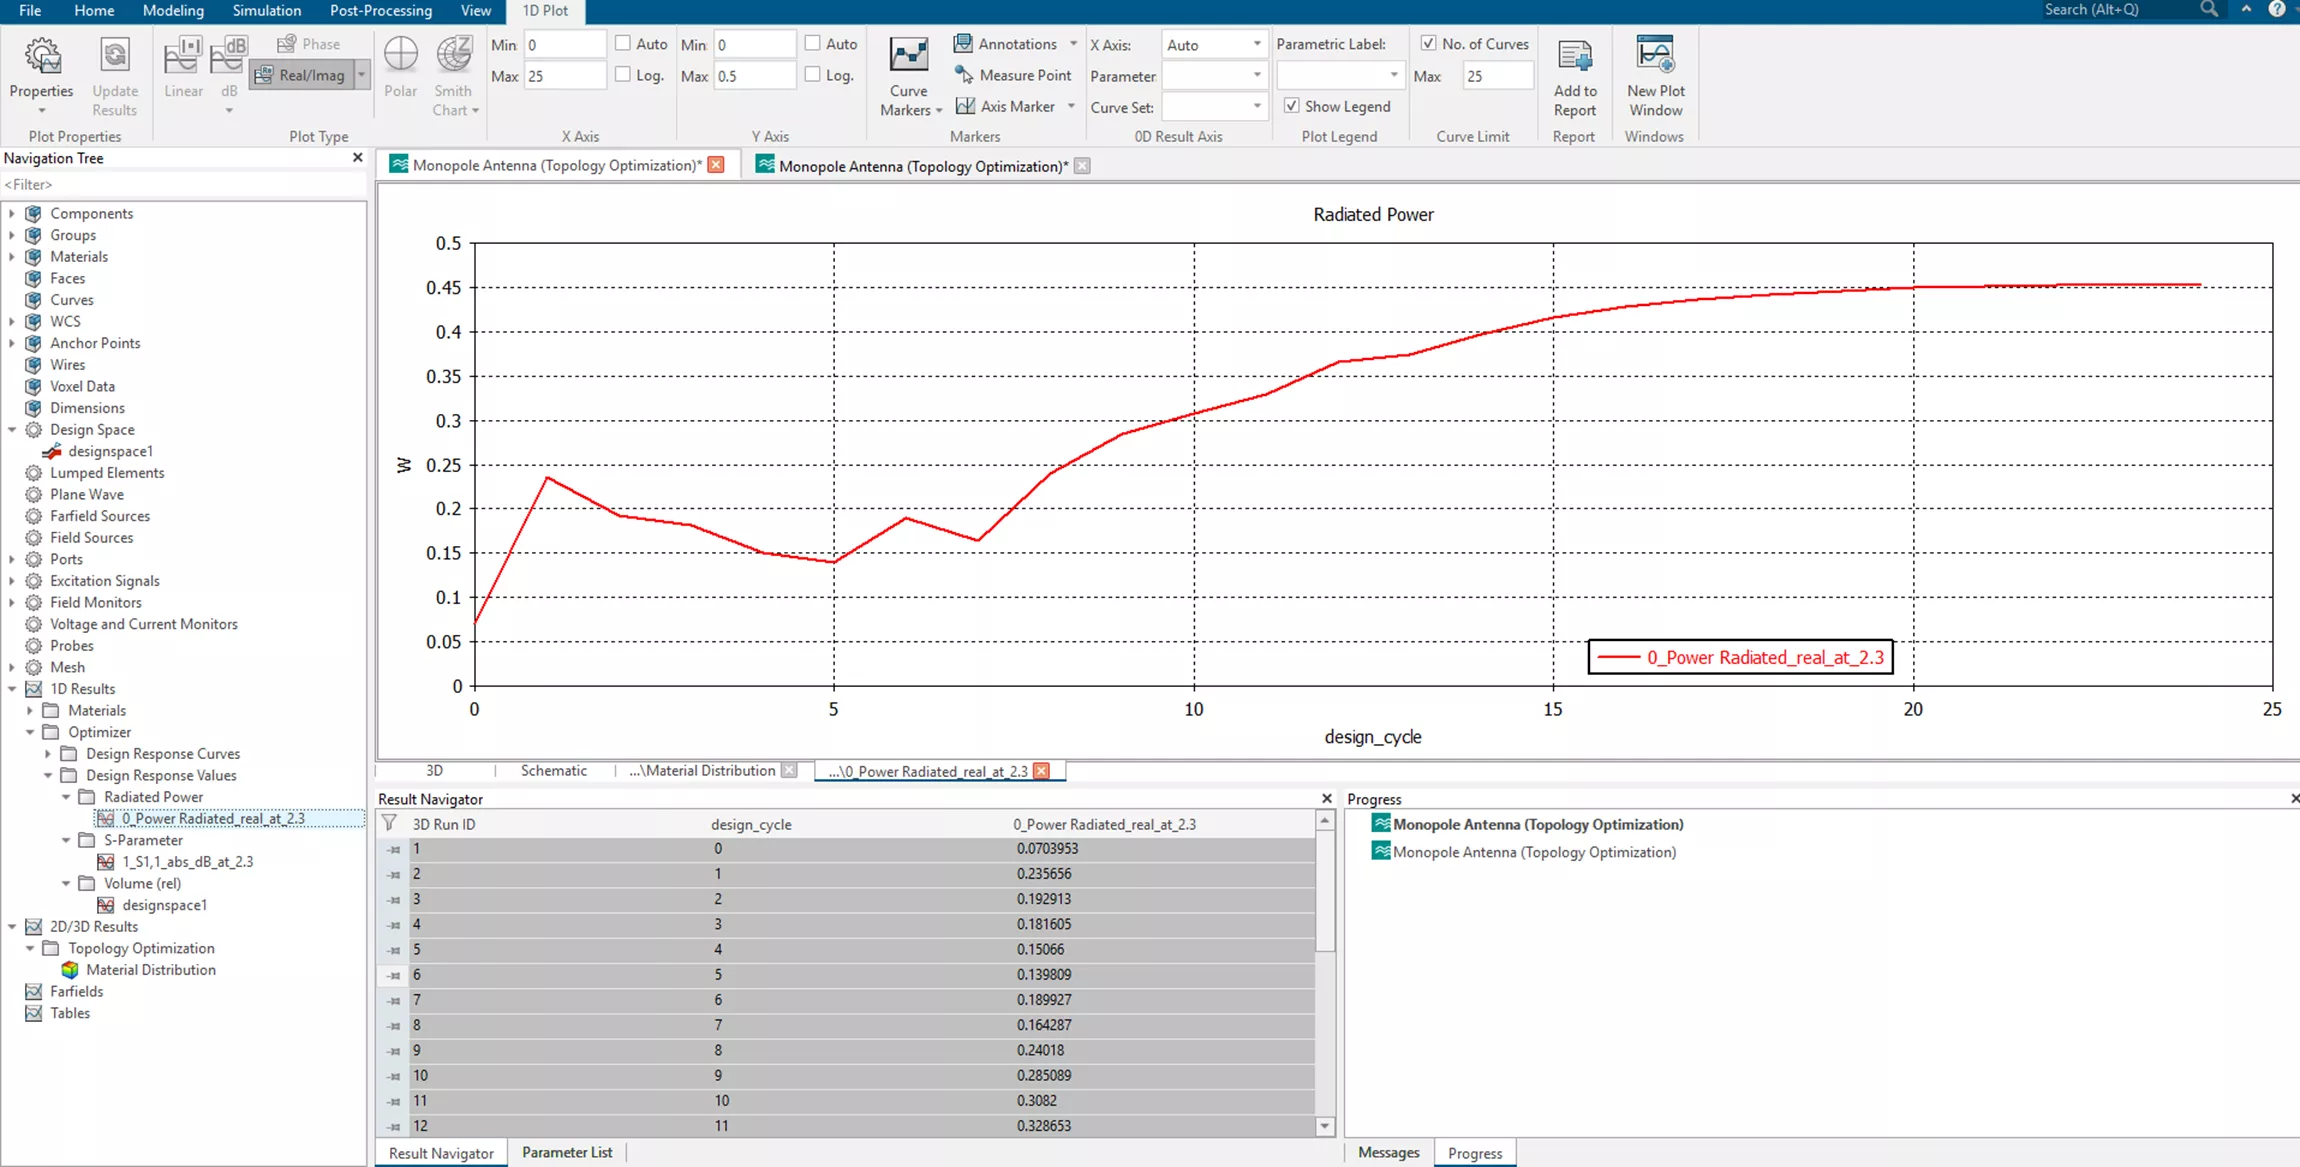Switch to Parameter List panel tab

[x=566, y=1153]
